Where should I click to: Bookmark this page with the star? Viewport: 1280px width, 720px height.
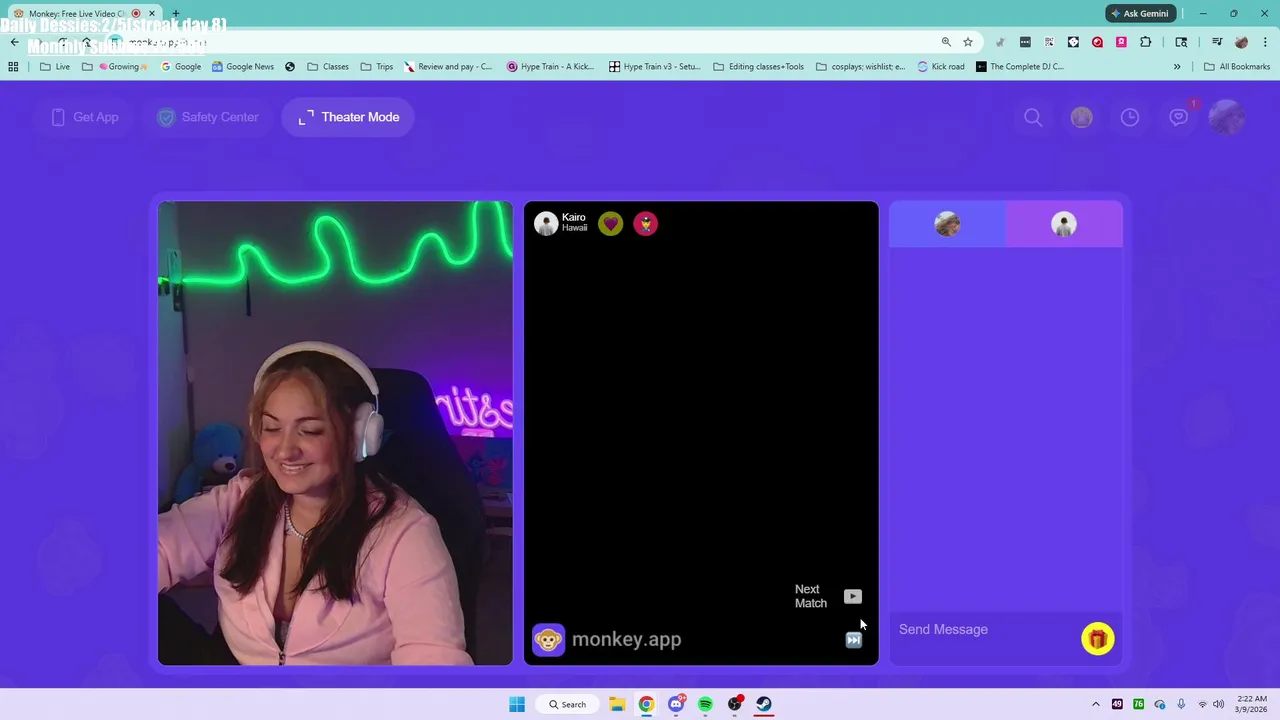pyautogui.click(x=968, y=42)
